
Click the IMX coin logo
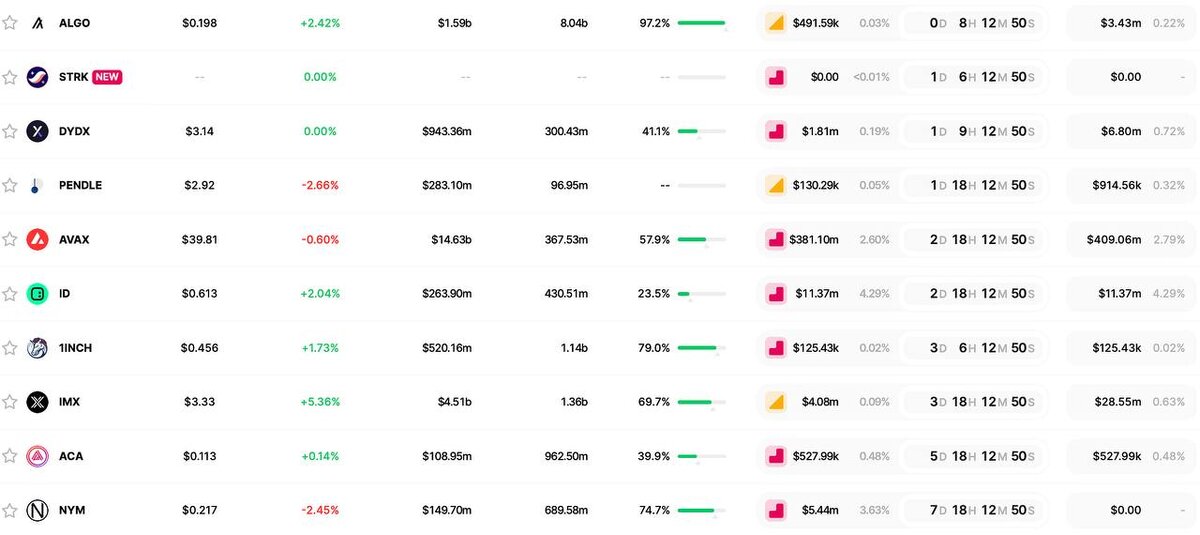point(37,402)
